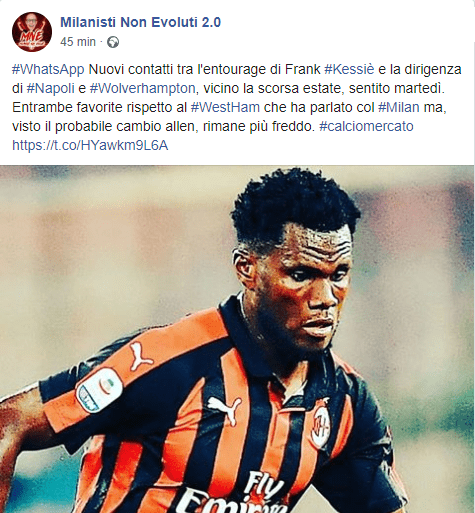Open the Milanisti Non Evoluti 2.0 page name
475x513 pixels.
coord(140,22)
